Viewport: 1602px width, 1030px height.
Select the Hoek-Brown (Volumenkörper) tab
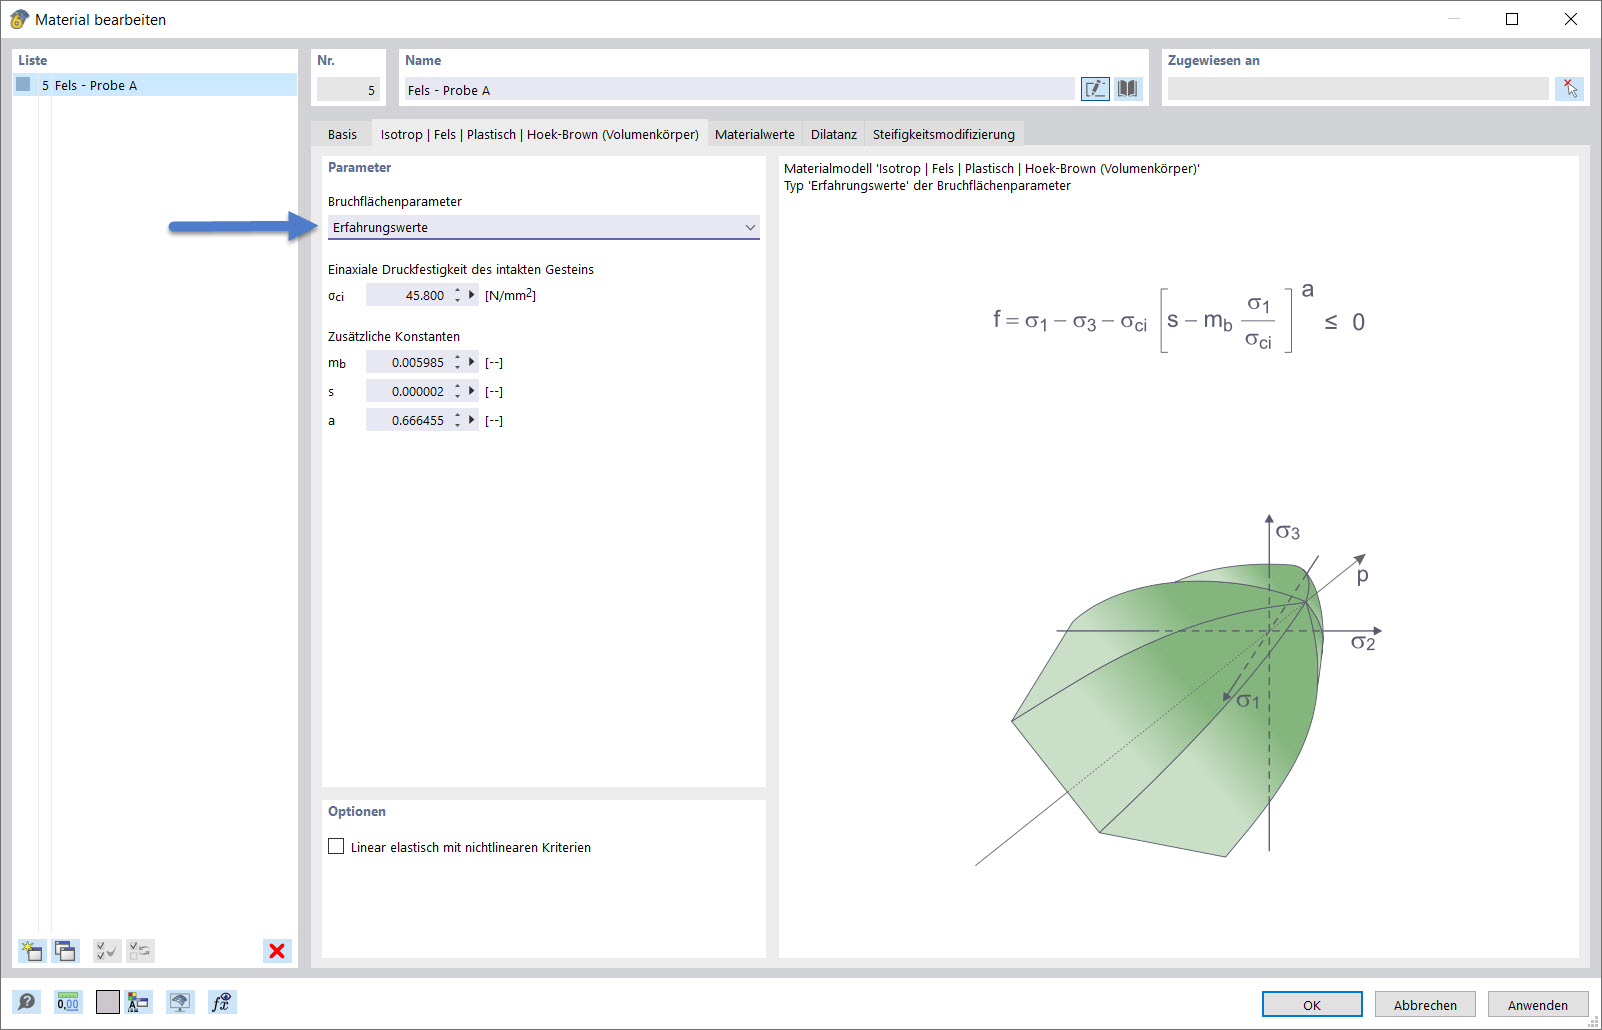540,134
